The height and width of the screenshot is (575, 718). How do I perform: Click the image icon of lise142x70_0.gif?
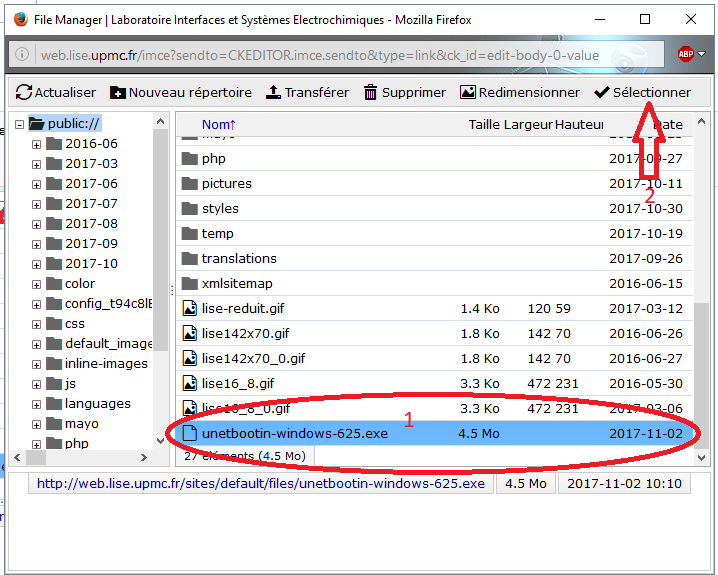click(190, 358)
